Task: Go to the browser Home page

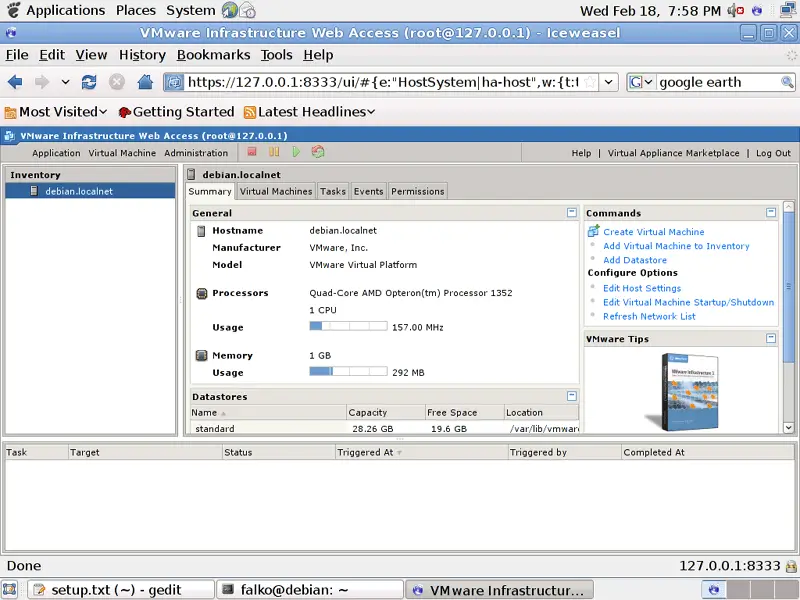Action: click(x=145, y=82)
